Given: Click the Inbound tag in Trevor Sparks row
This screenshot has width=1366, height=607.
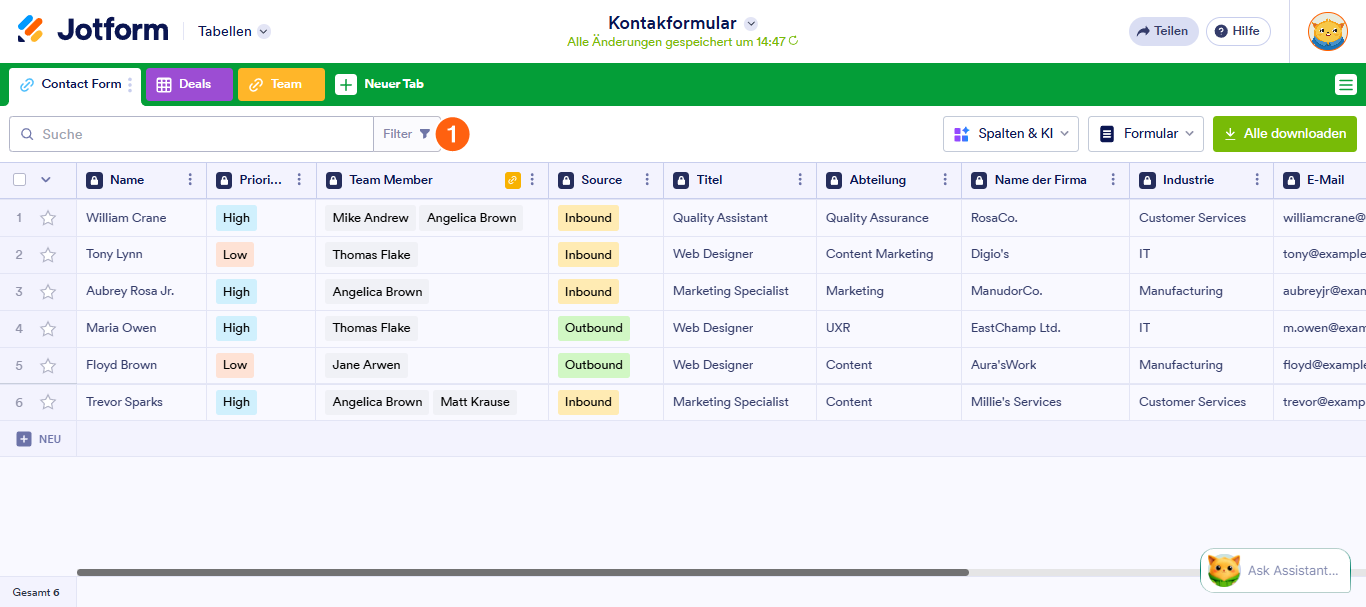Looking at the screenshot, I should (588, 402).
